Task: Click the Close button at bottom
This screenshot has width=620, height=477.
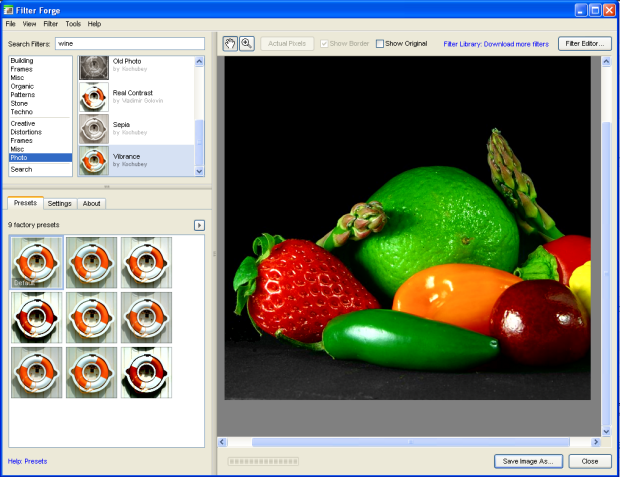Action: tap(590, 461)
